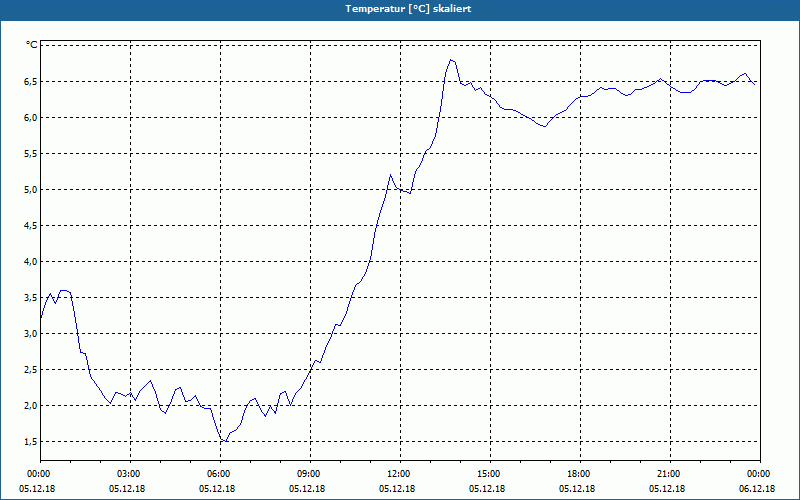This screenshot has width=800, height=500.
Task: Select the "4,5" y-axis value
Action: (30, 226)
